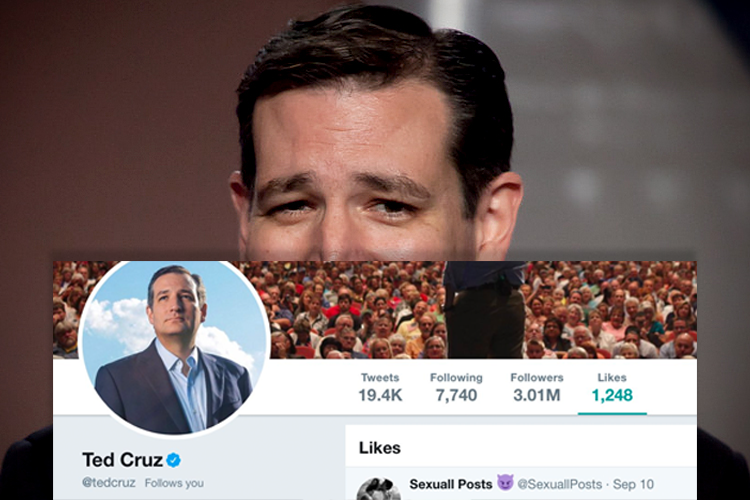Open the Followers tab
750x500 pixels.
click(537, 387)
